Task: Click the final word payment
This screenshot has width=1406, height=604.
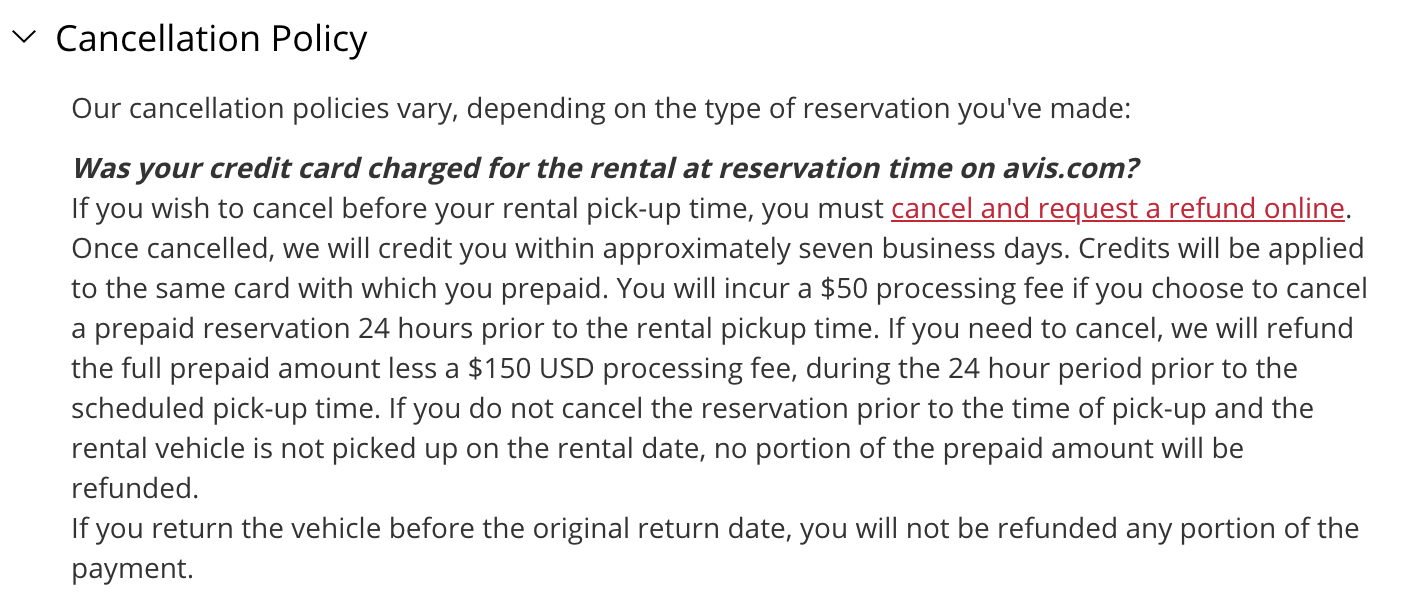Action: pos(130,568)
